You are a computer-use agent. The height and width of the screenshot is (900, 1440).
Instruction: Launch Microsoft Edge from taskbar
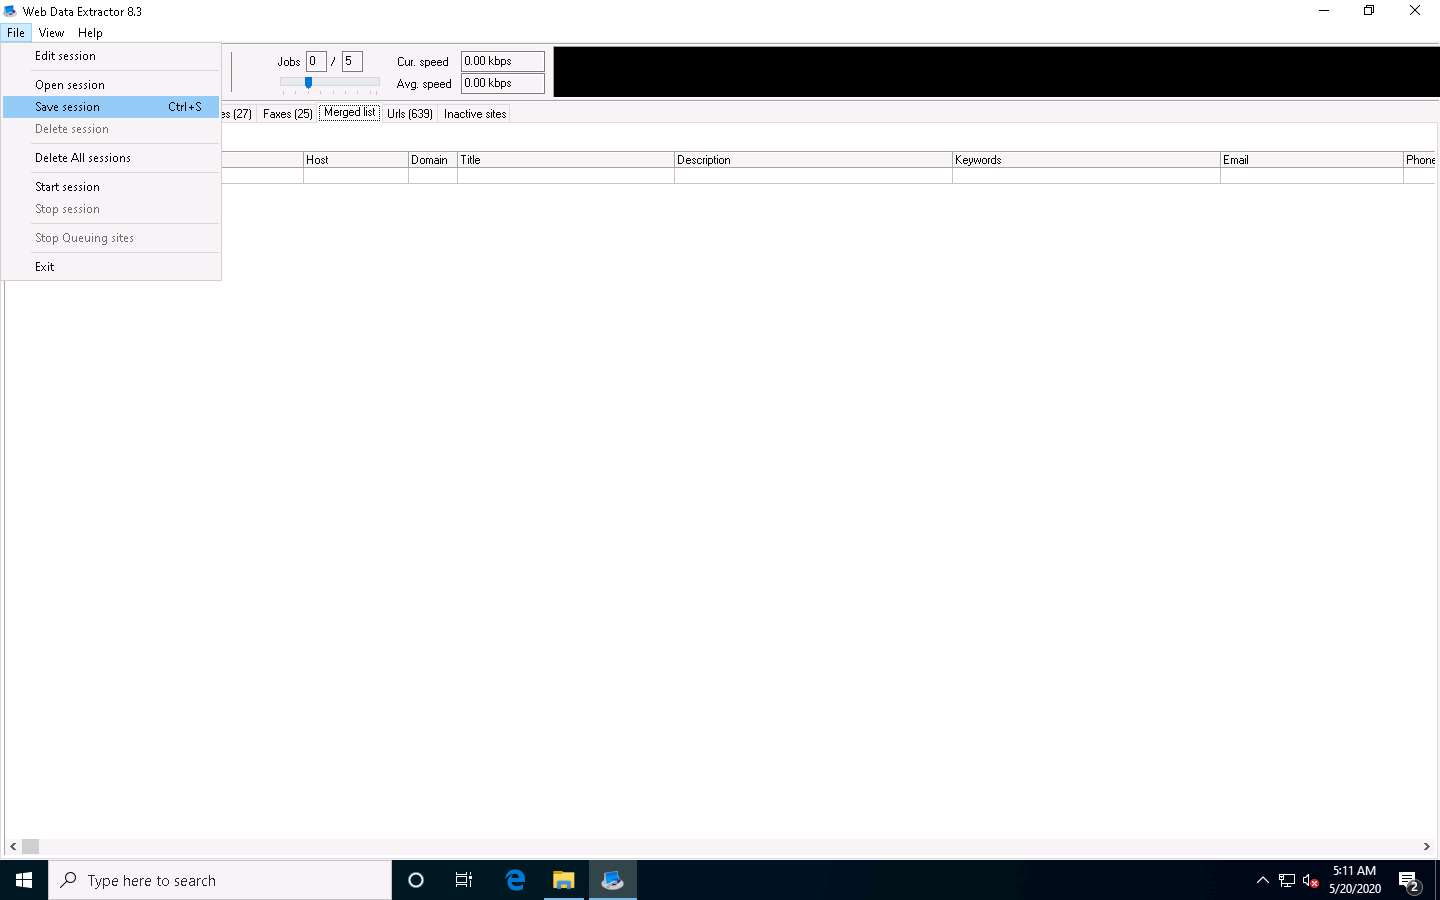[515, 880]
